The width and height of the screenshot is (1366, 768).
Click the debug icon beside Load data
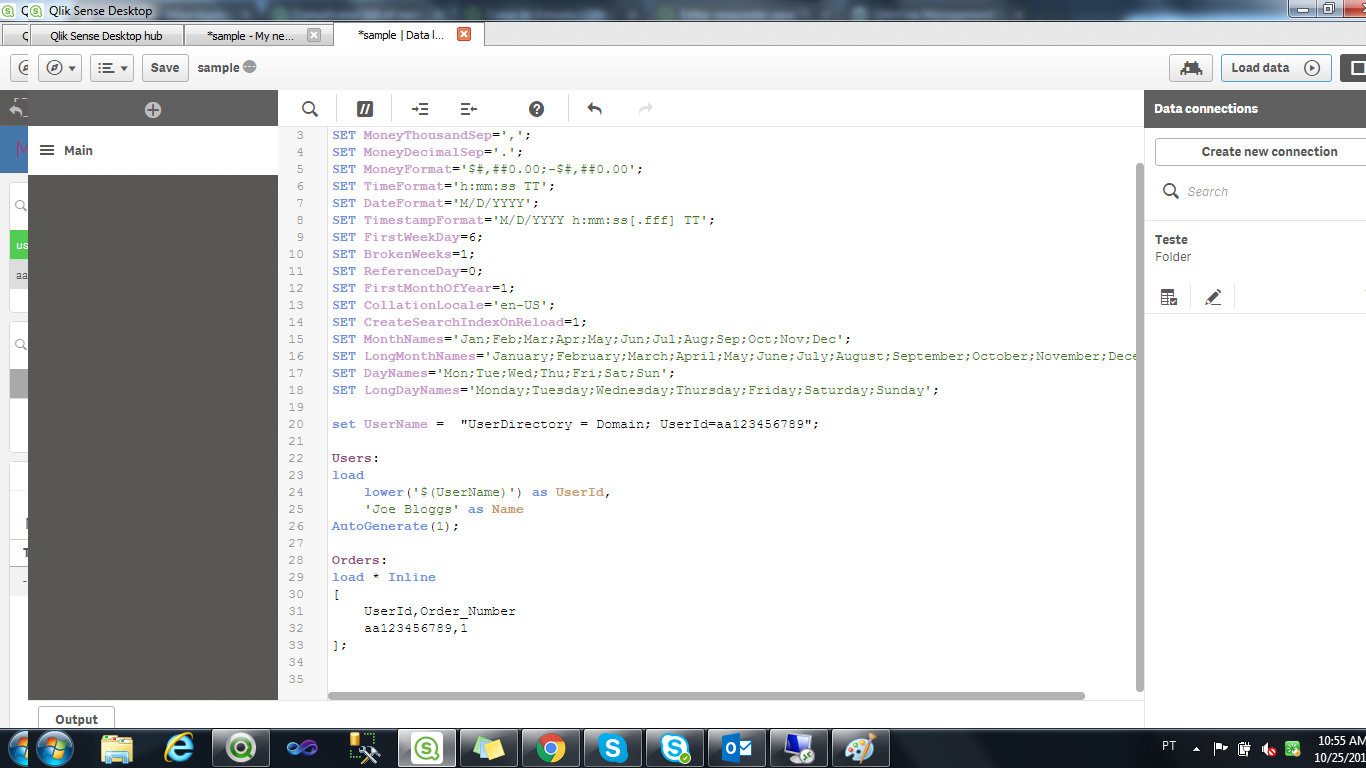(x=1190, y=68)
